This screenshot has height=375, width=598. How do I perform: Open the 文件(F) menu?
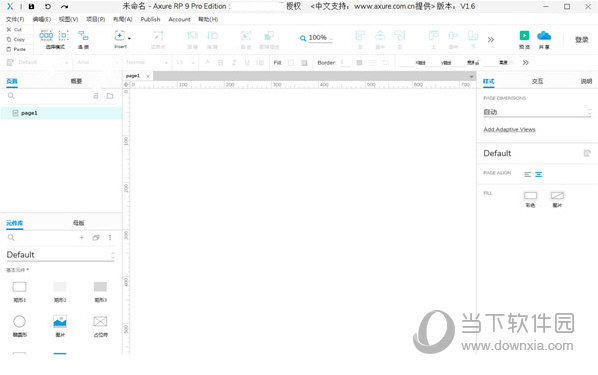[x=15, y=19]
